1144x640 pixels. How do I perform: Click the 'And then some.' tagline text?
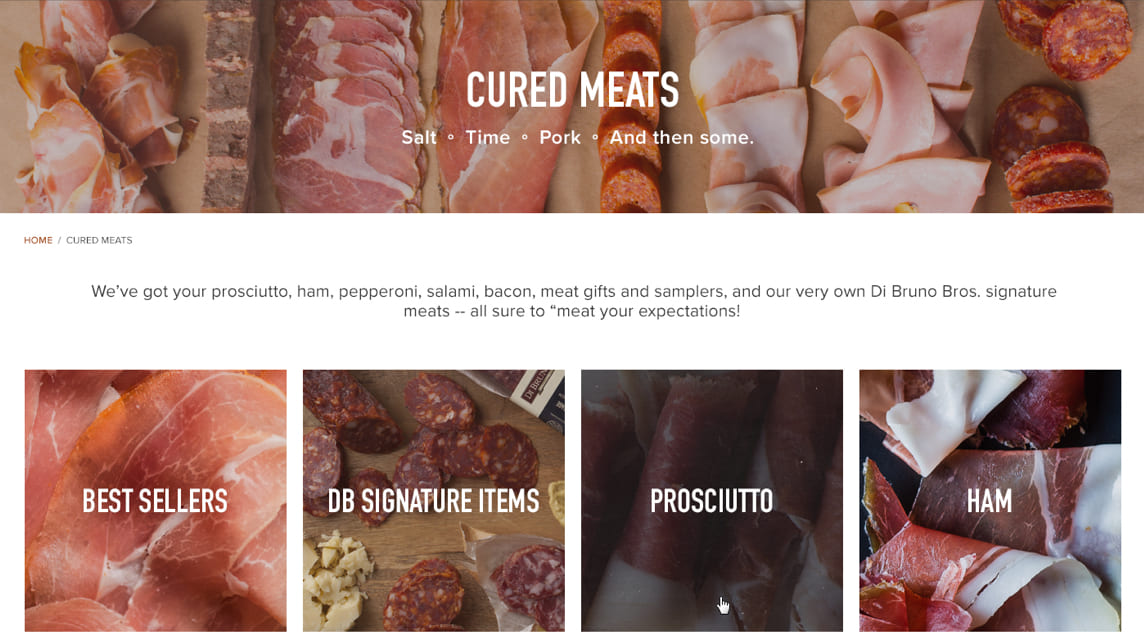point(681,137)
